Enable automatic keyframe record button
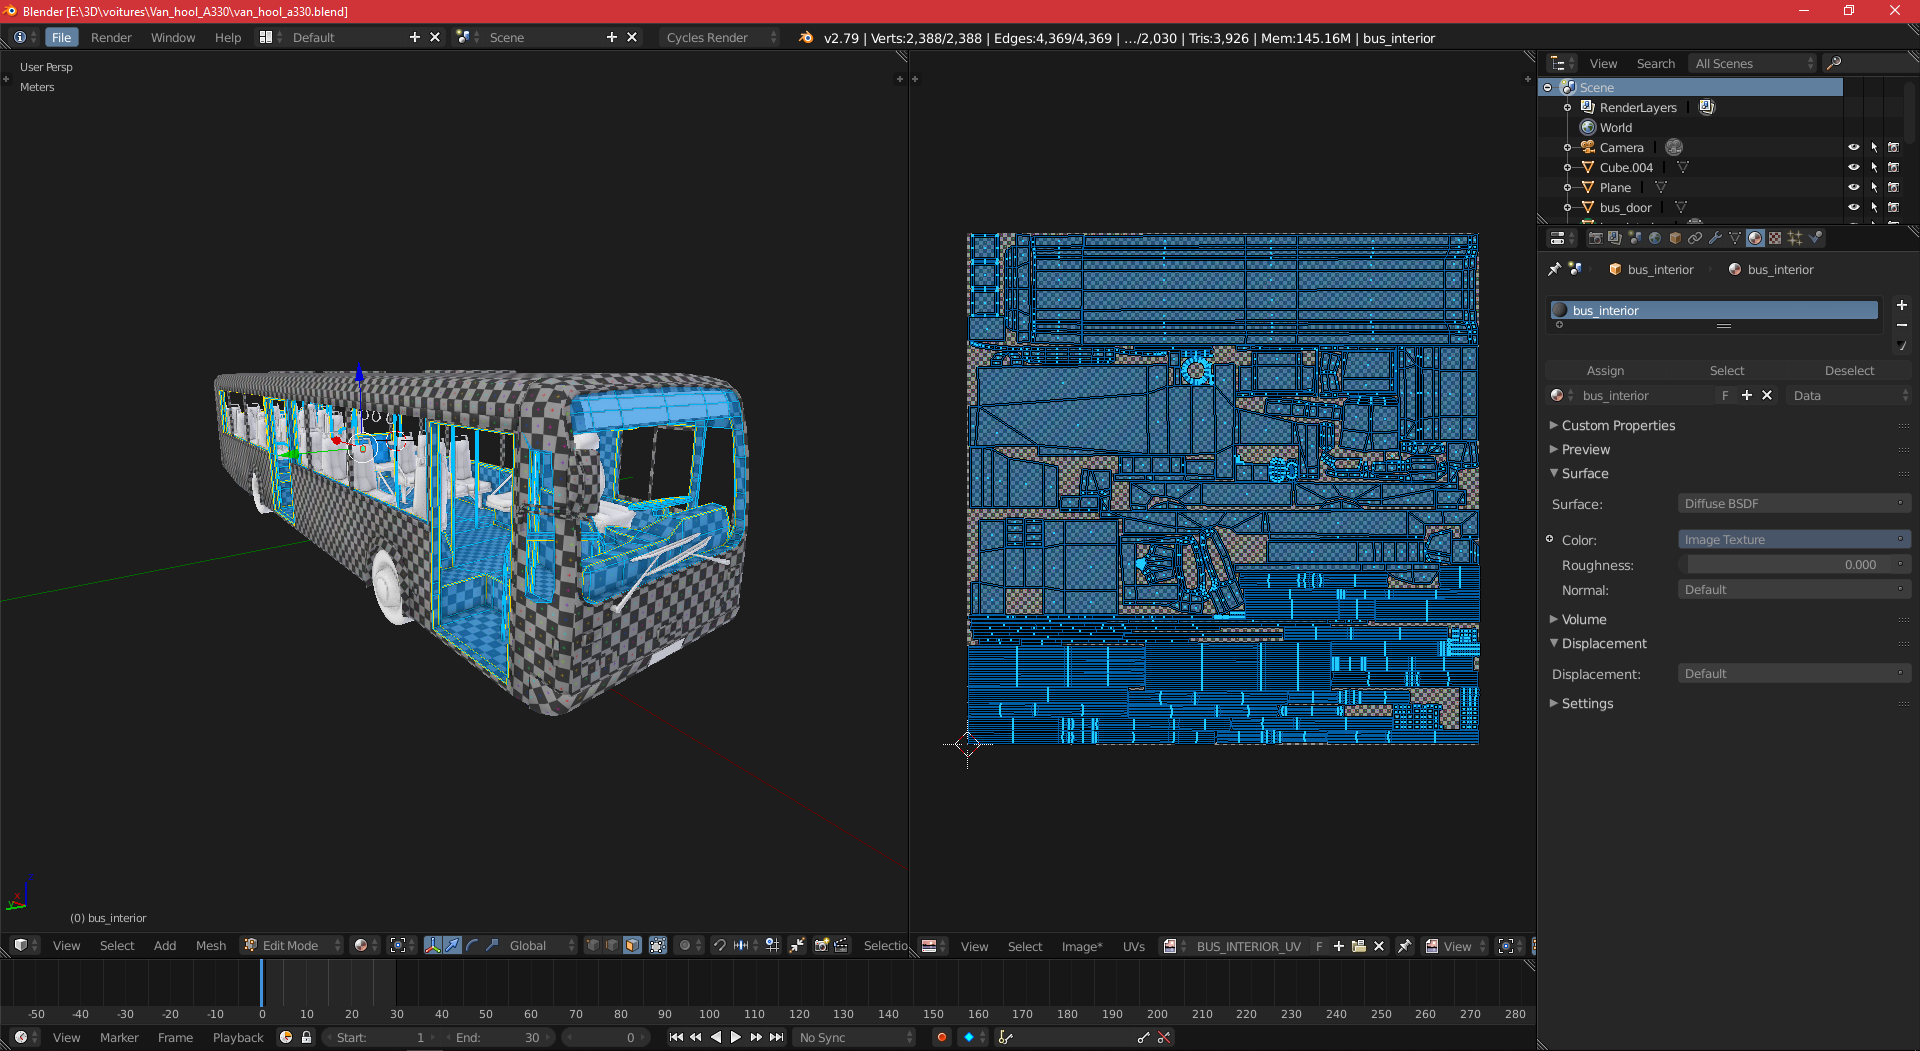Screen dimensions: 1920x1051 pos(941,1038)
